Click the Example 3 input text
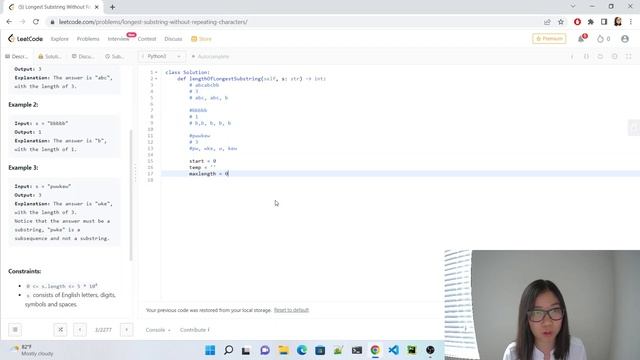Screen dimensions: 640x360 point(42,187)
